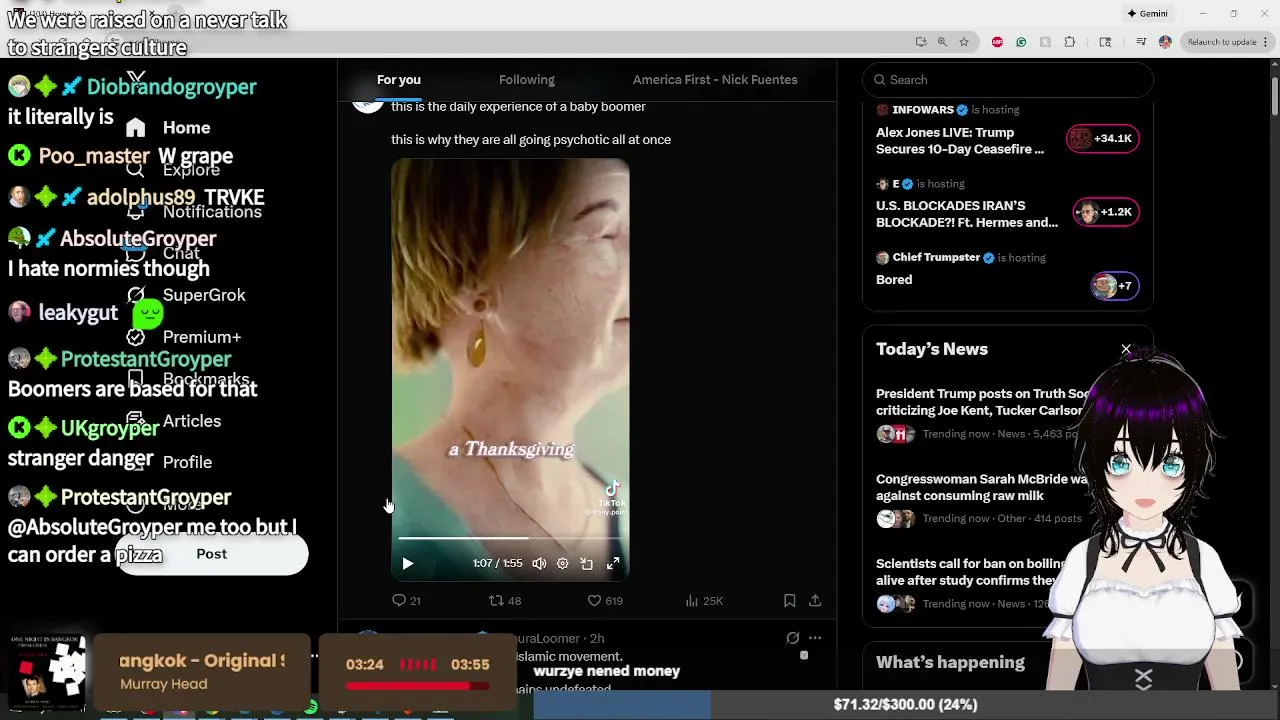The image size is (1280, 720).
Task: Click the X logo in sidebar
Action: (136, 77)
